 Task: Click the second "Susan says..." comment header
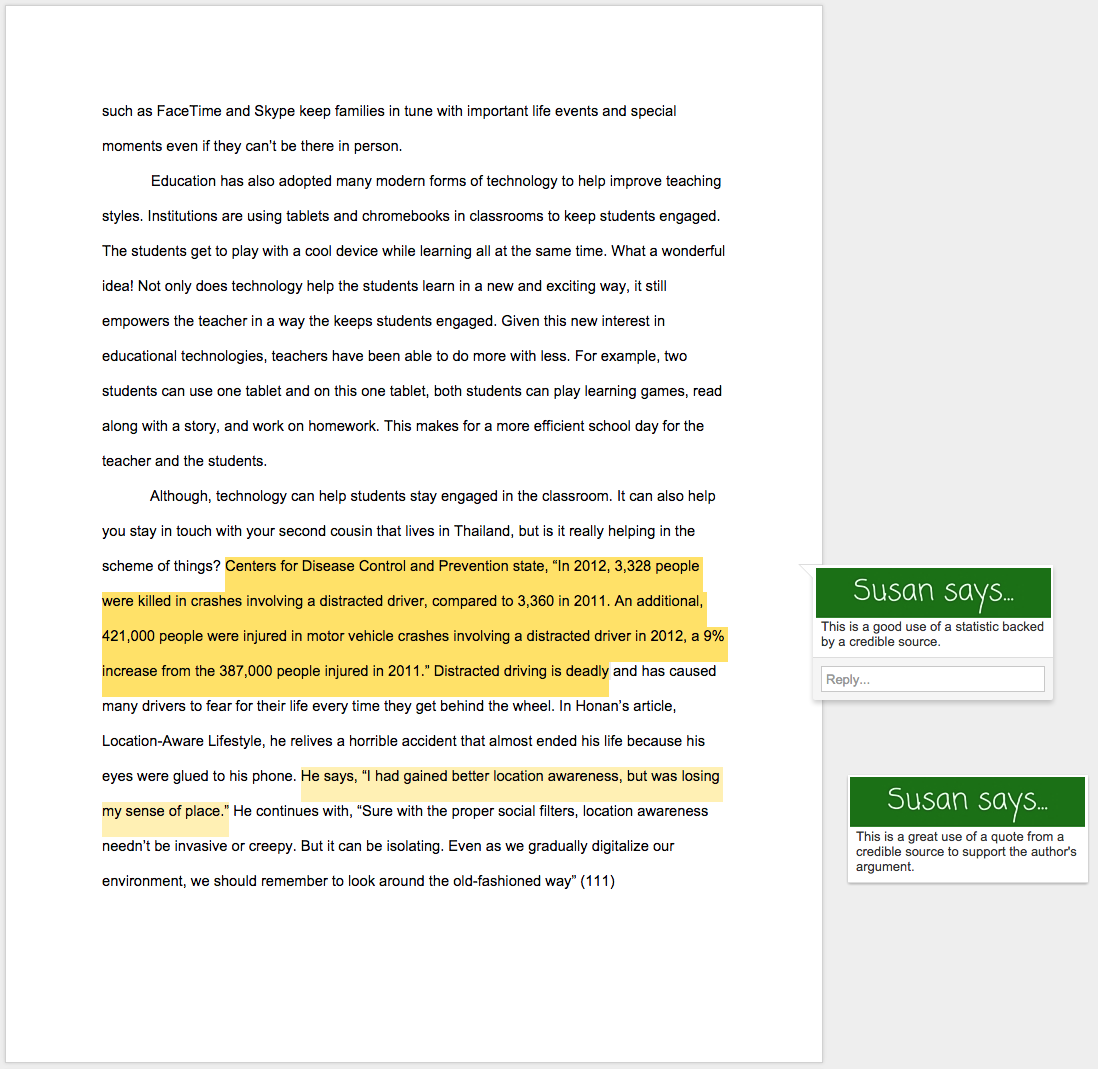pyautogui.click(x=966, y=801)
